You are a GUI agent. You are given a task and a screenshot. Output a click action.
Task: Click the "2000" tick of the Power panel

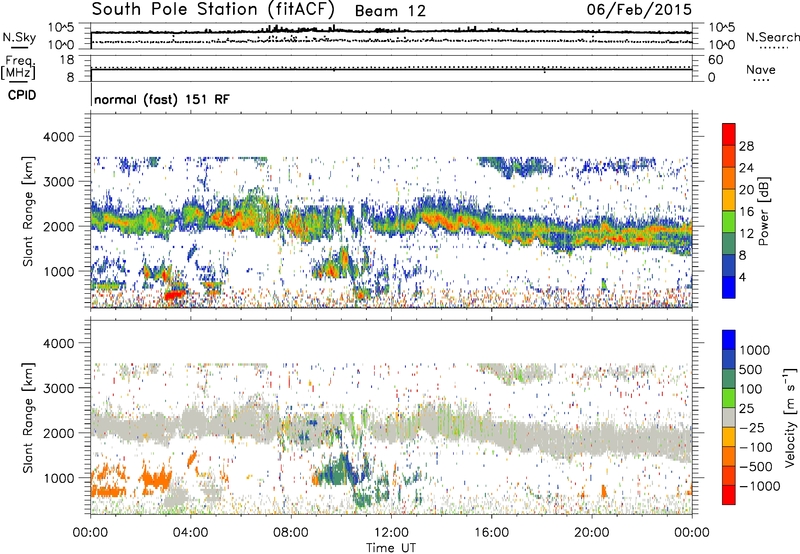[58, 226]
